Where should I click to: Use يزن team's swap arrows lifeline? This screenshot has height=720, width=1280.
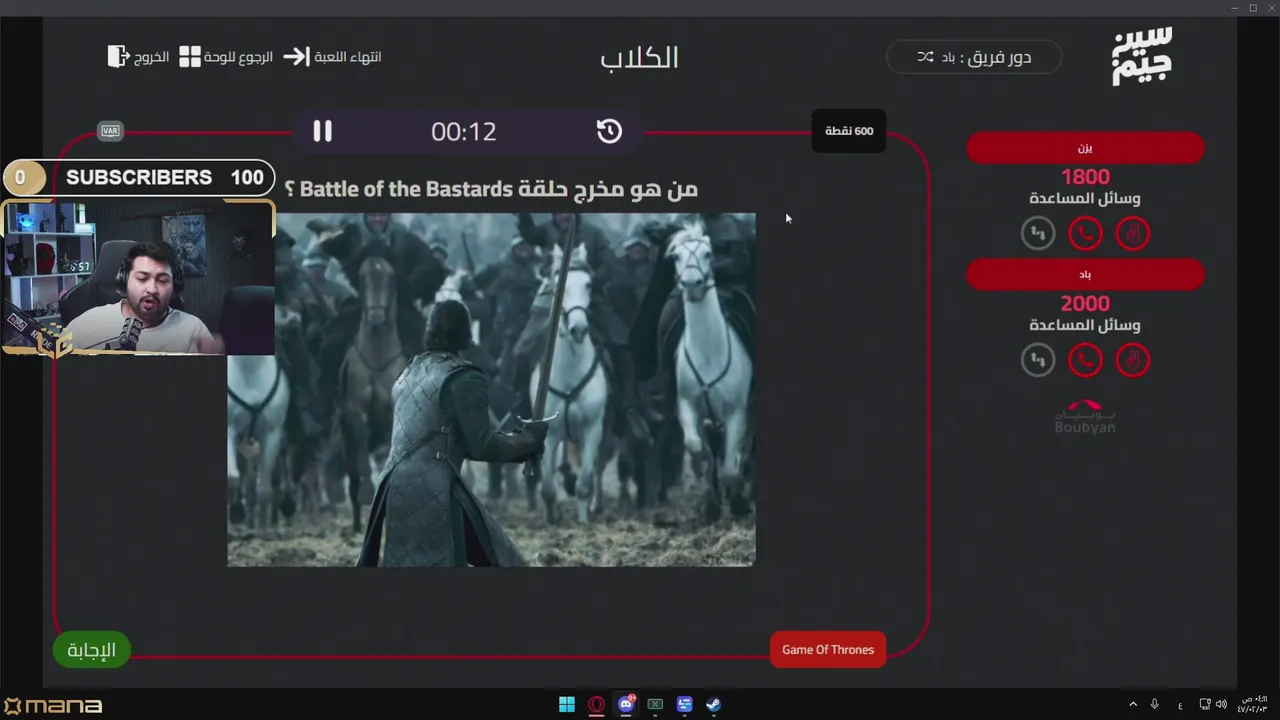(x=1038, y=234)
